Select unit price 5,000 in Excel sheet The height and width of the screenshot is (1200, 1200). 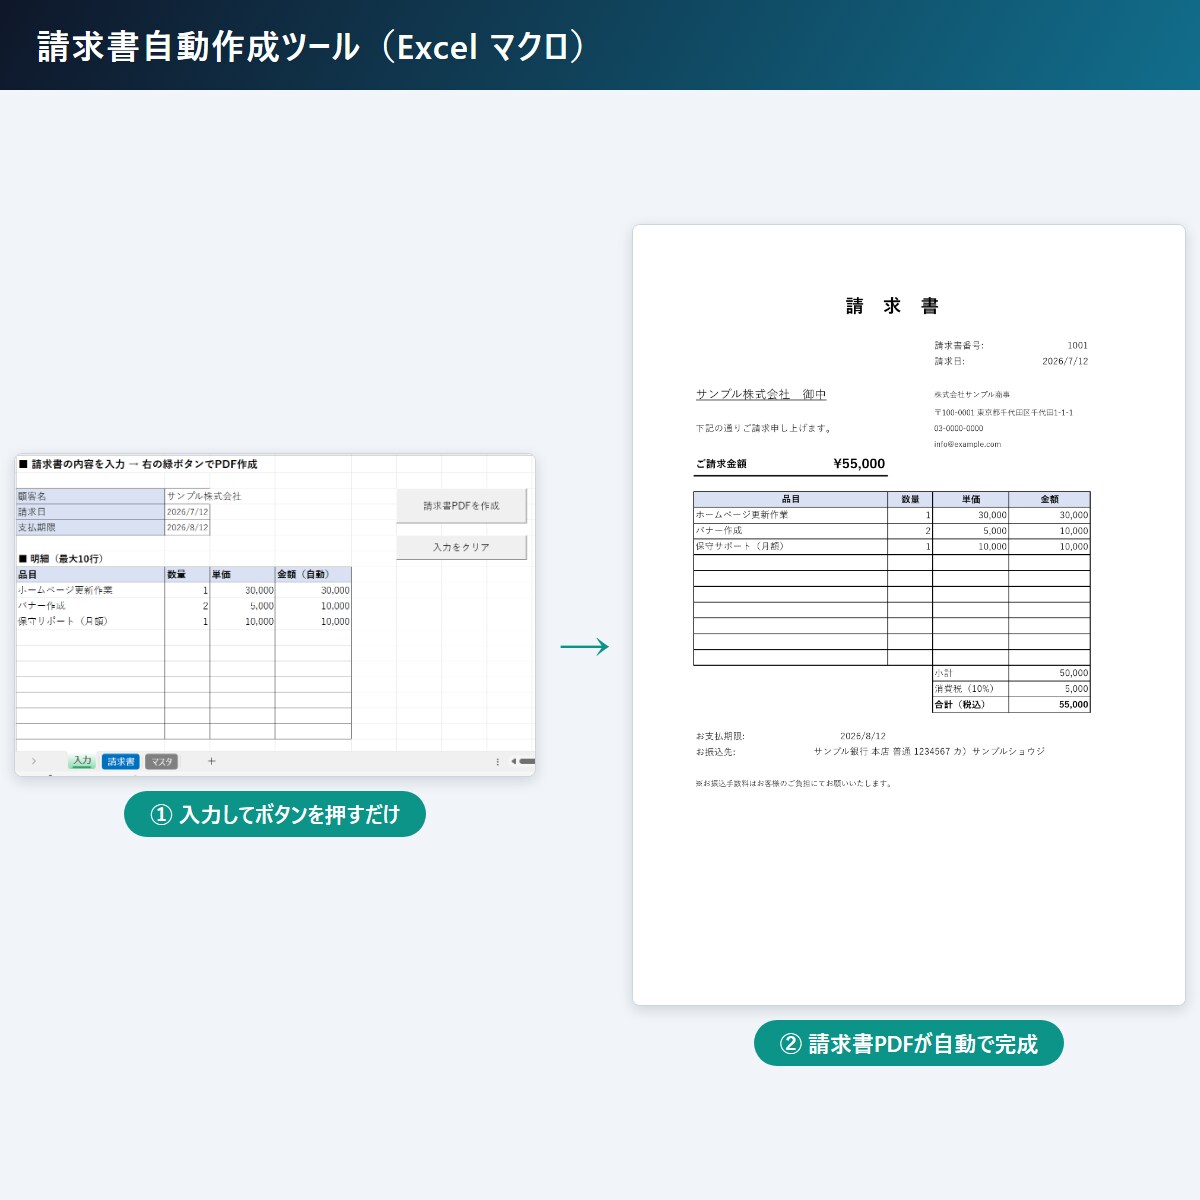(242, 606)
